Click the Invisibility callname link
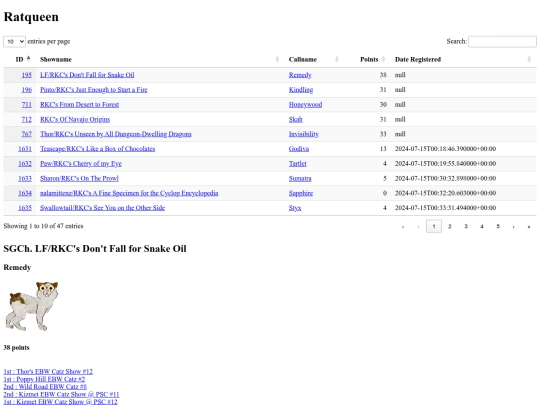 pos(304,134)
